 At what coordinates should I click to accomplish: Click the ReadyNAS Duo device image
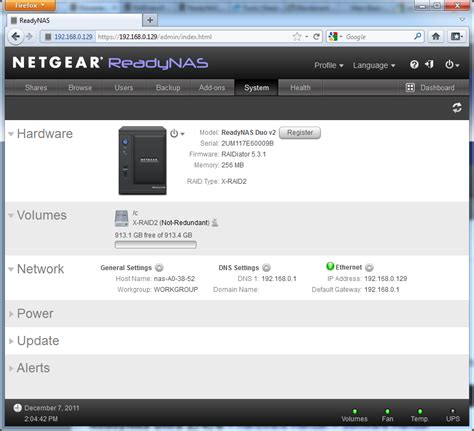143,160
